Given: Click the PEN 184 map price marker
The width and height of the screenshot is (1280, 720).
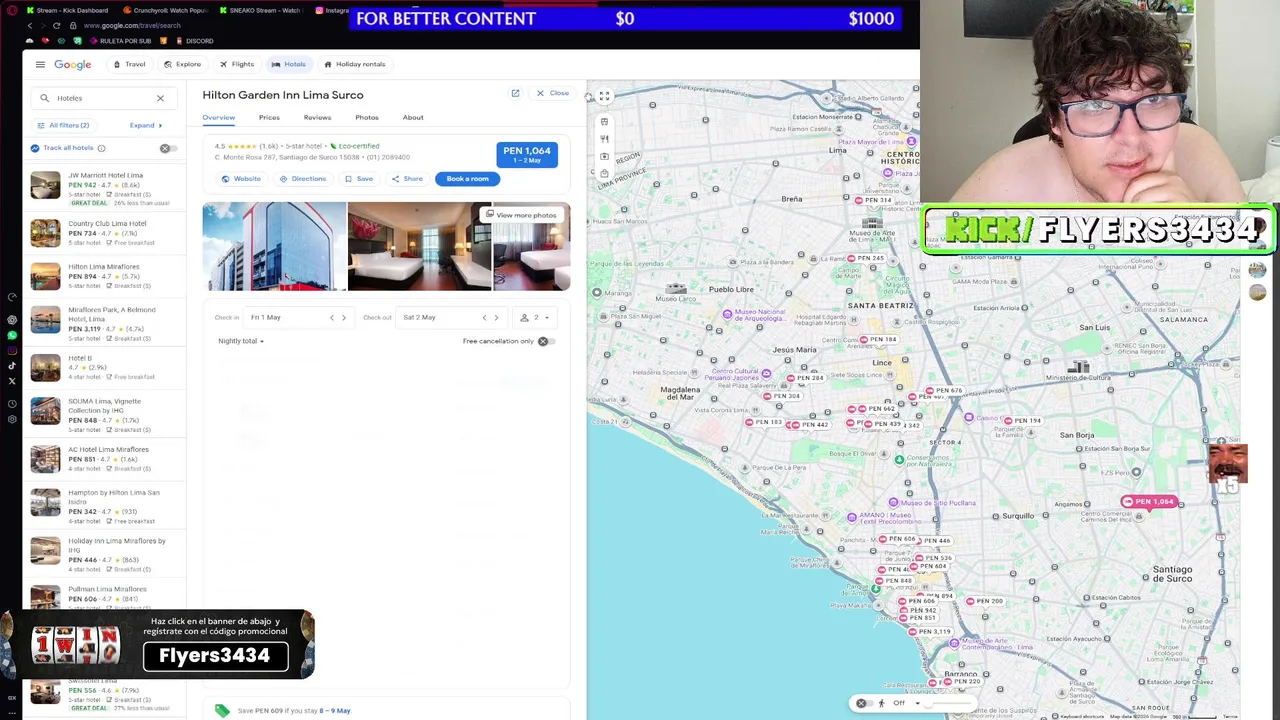Looking at the screenshot, I should pos(878,340).
